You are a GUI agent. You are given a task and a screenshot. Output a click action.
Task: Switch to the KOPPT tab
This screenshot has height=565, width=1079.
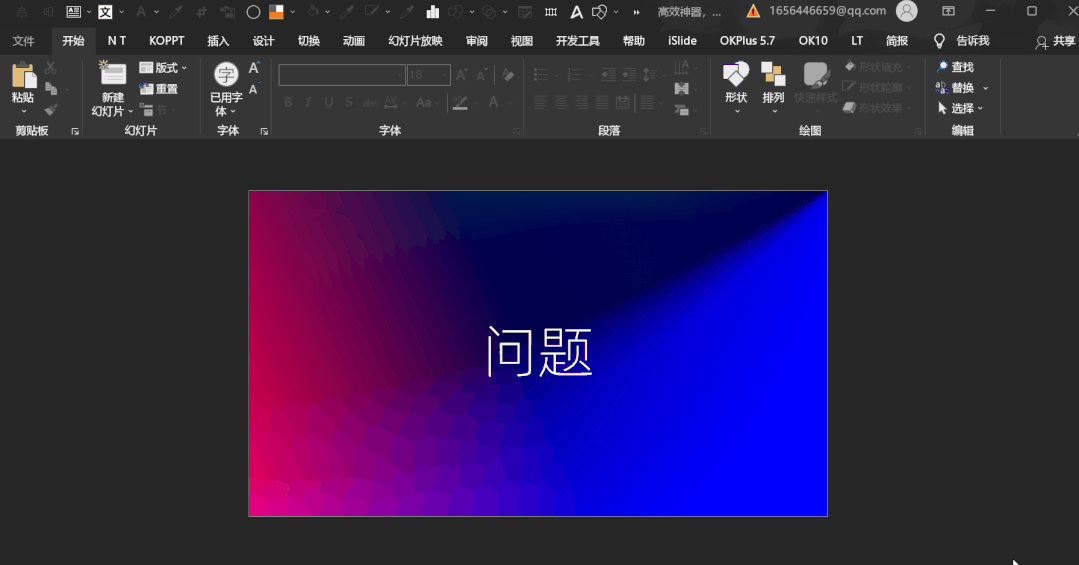[x=167, y=41]
